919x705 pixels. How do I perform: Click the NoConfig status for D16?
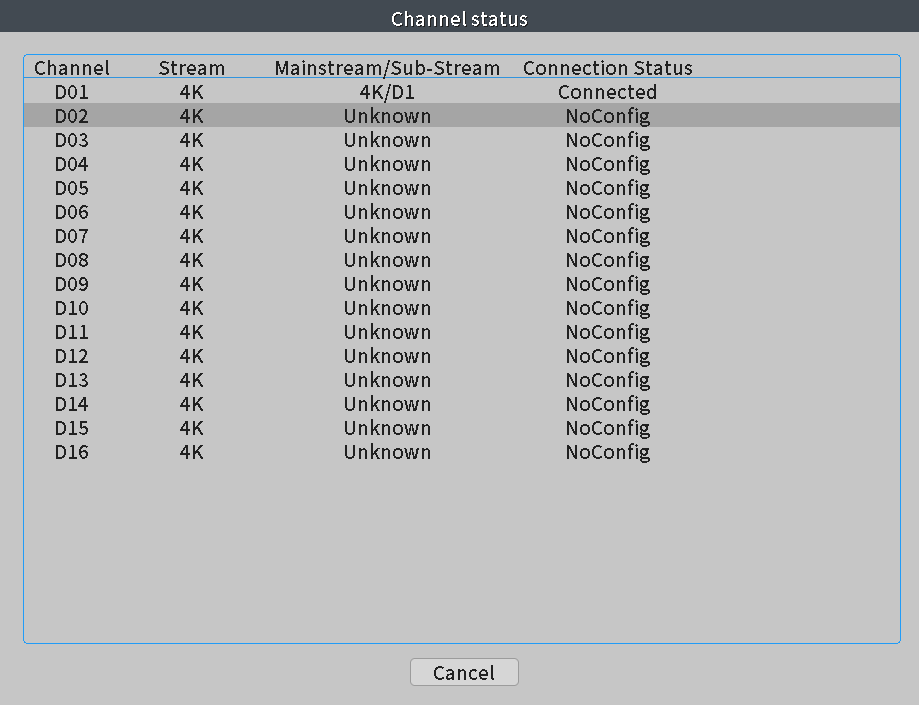point(608,452)
